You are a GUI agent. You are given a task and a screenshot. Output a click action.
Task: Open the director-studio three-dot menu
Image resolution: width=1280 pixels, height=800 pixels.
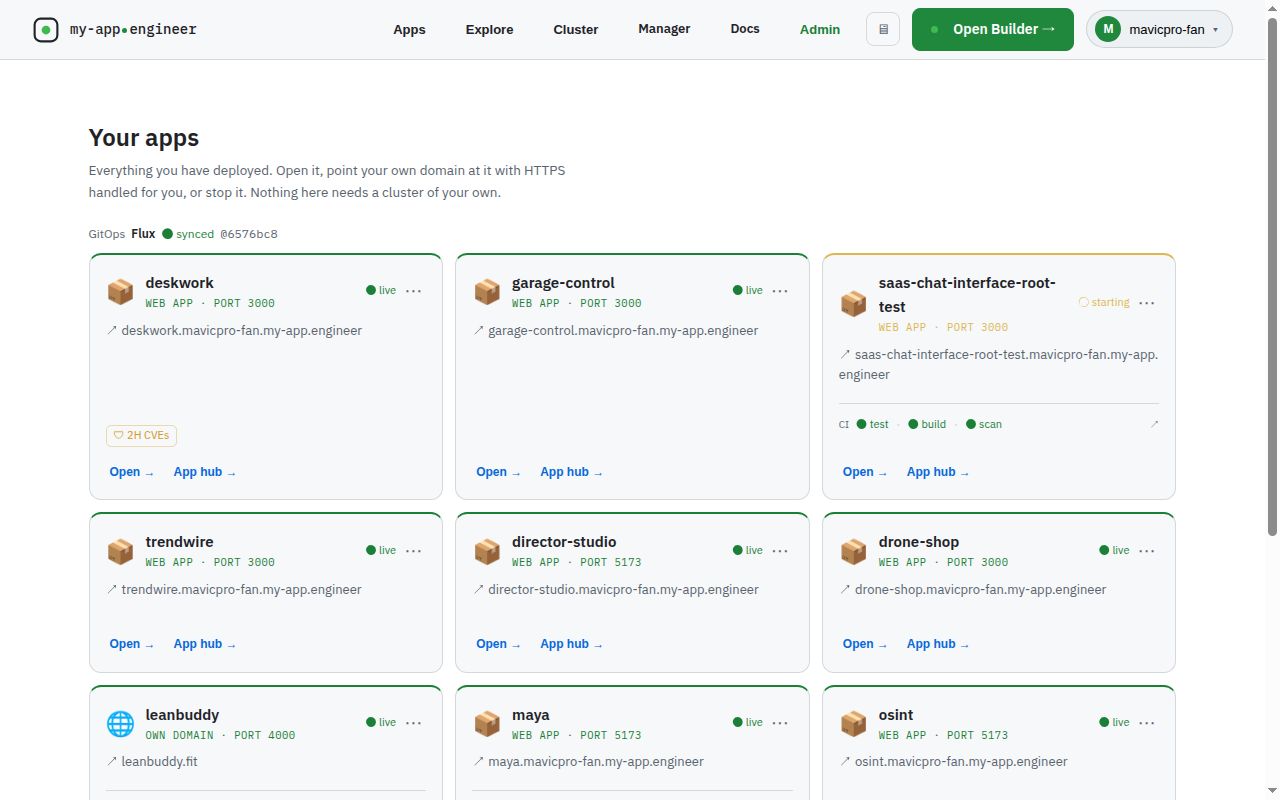point(780,551)
